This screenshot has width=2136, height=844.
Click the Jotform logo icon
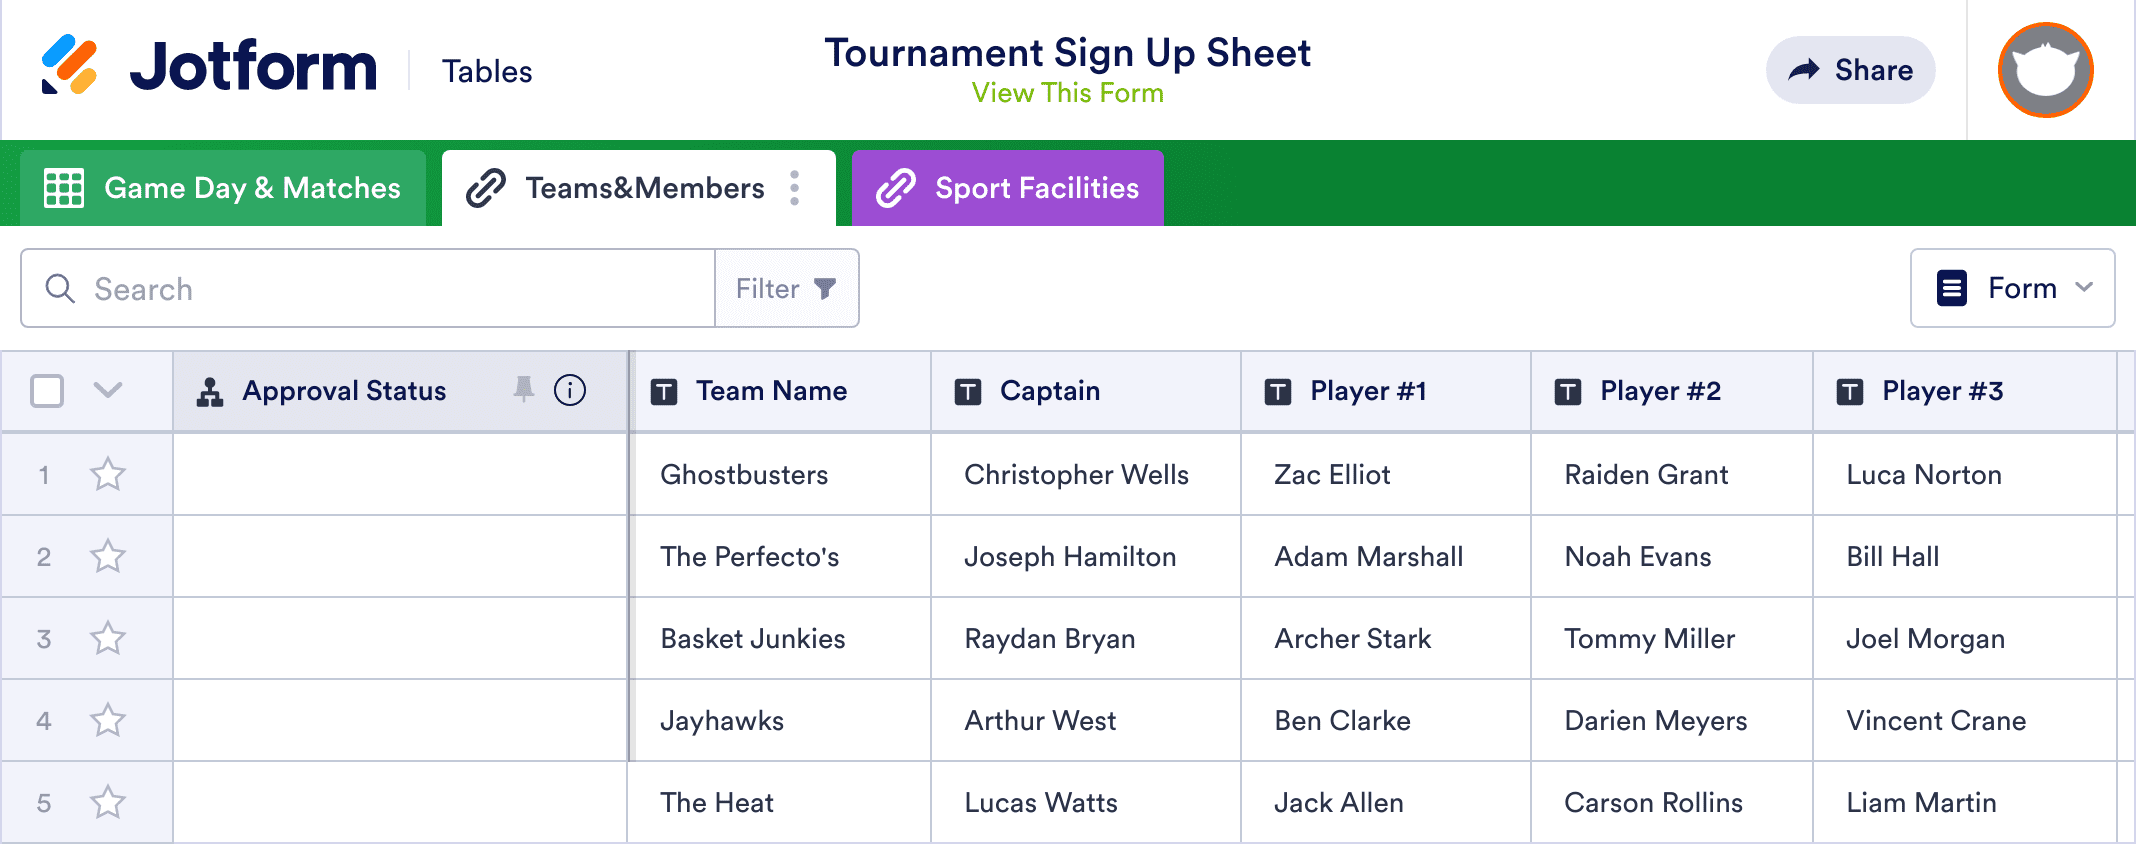click(69, 65)
